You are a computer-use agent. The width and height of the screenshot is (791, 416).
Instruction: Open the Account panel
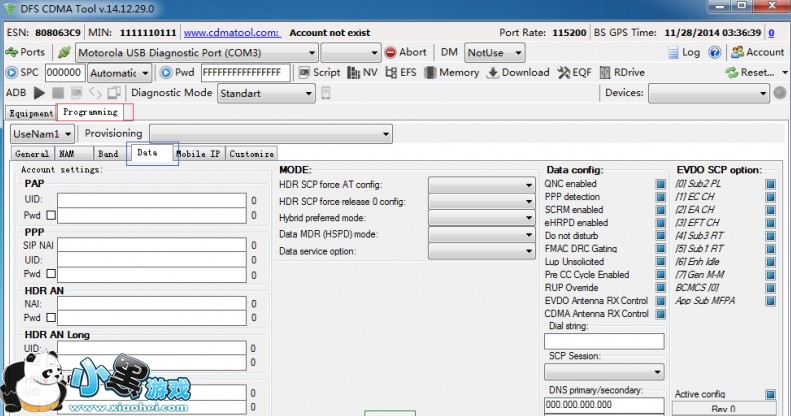coord(758,52)
